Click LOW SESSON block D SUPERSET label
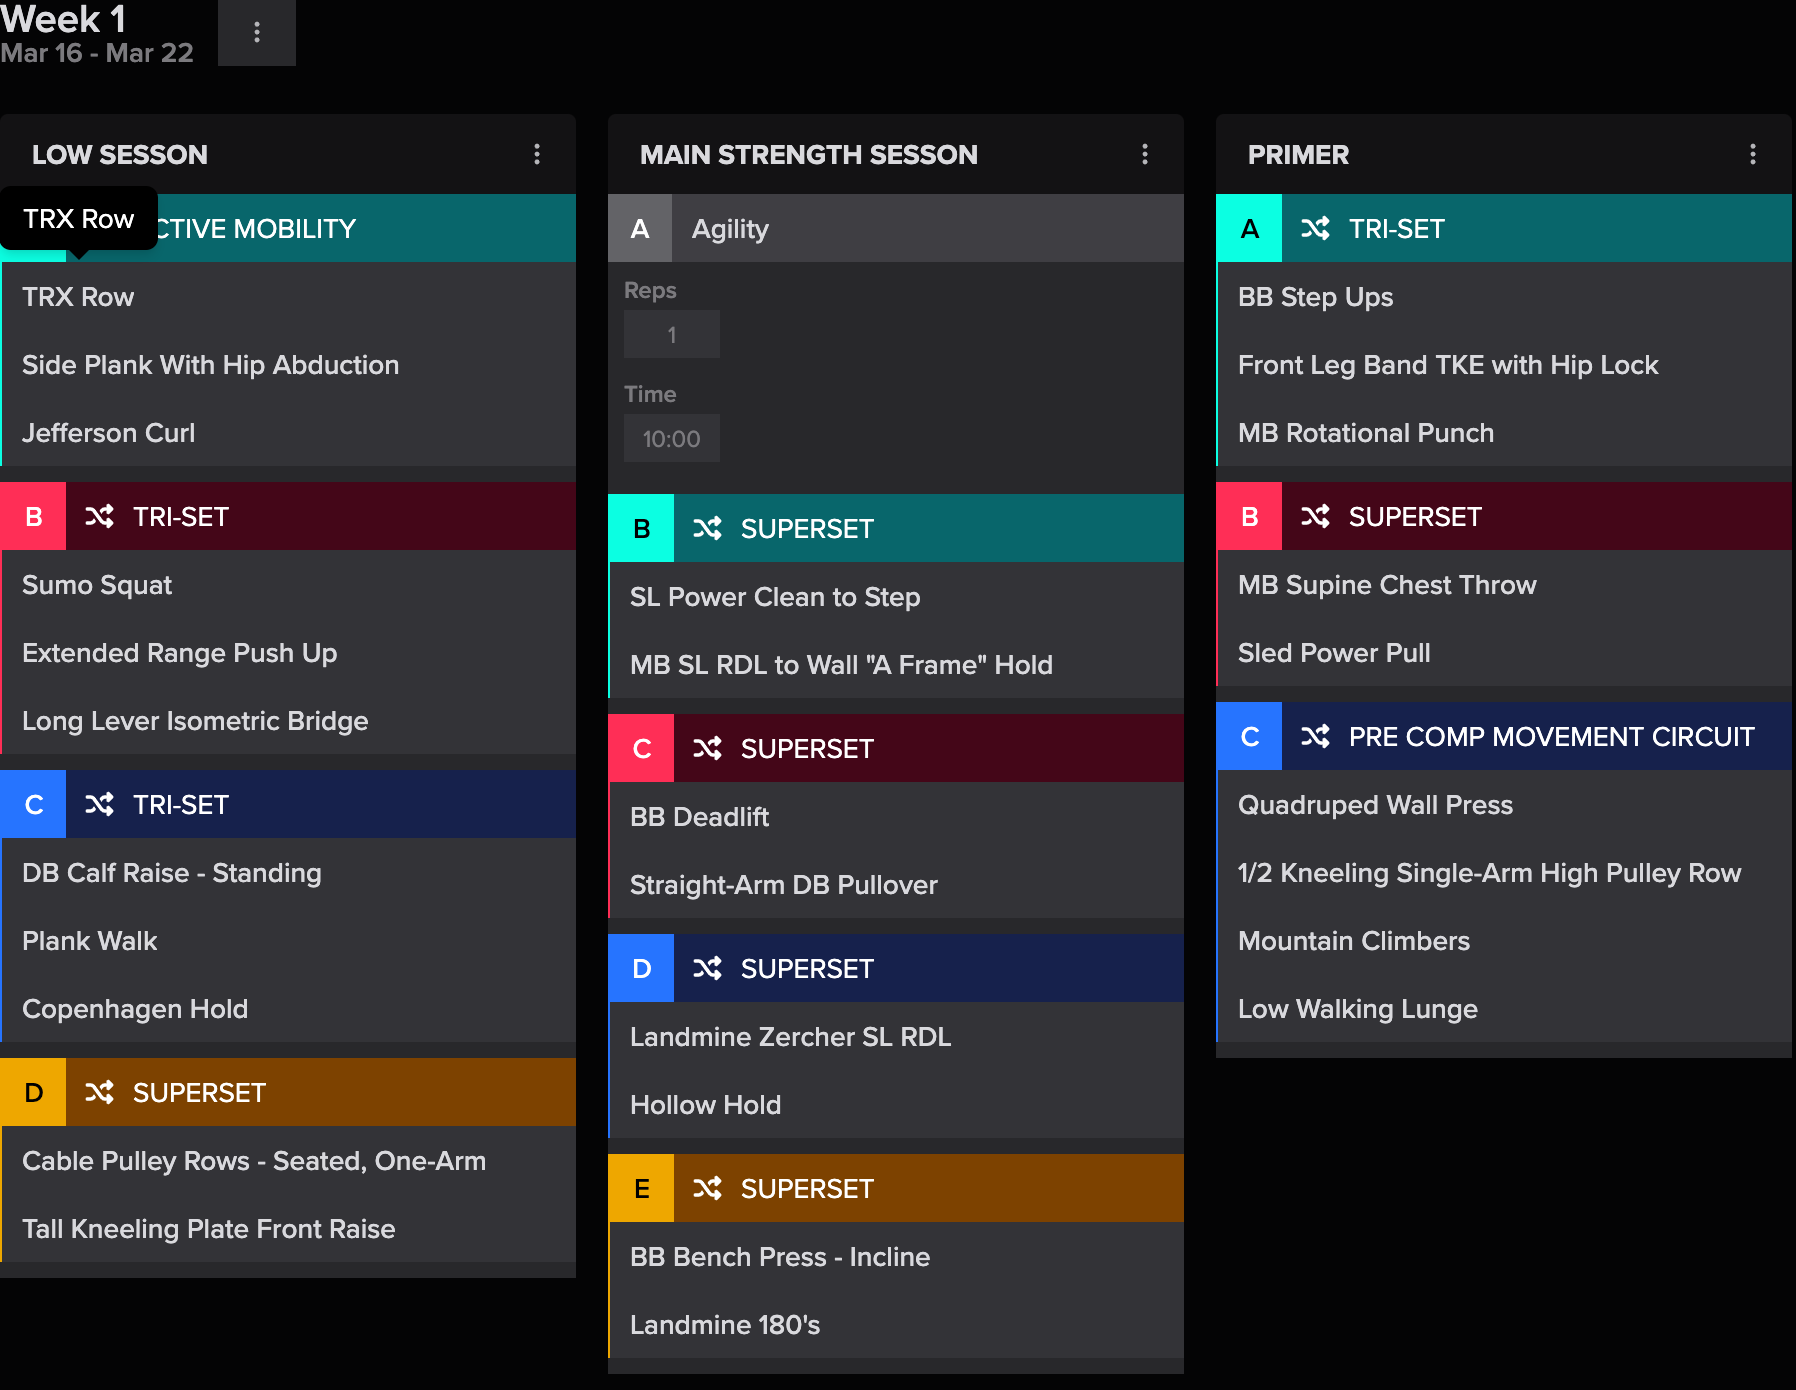1796x1390 pixels. [199, 1092]
